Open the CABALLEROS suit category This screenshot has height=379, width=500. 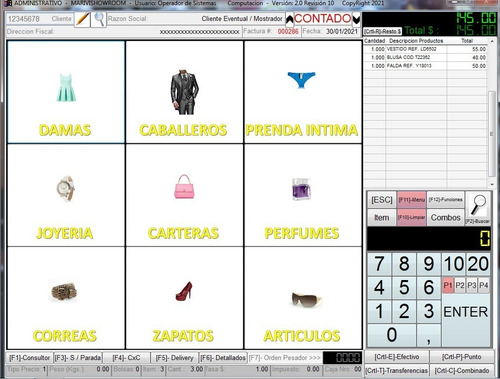click(x=184, y=92)
